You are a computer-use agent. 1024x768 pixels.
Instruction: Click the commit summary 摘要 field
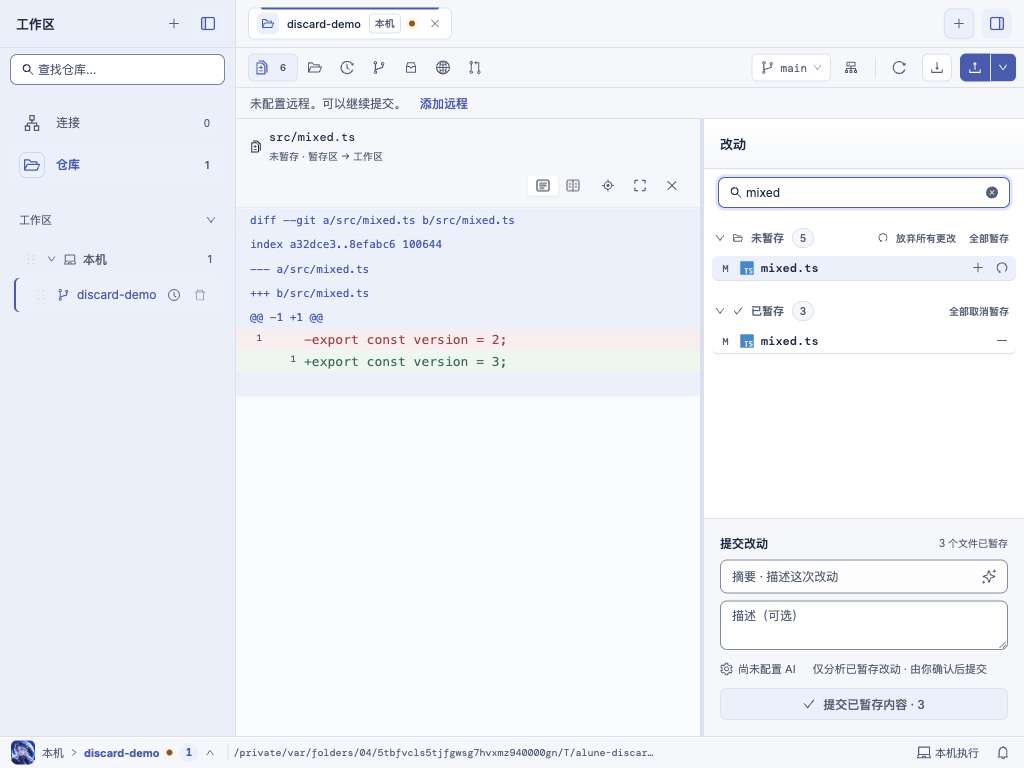(x=863, y=577)
